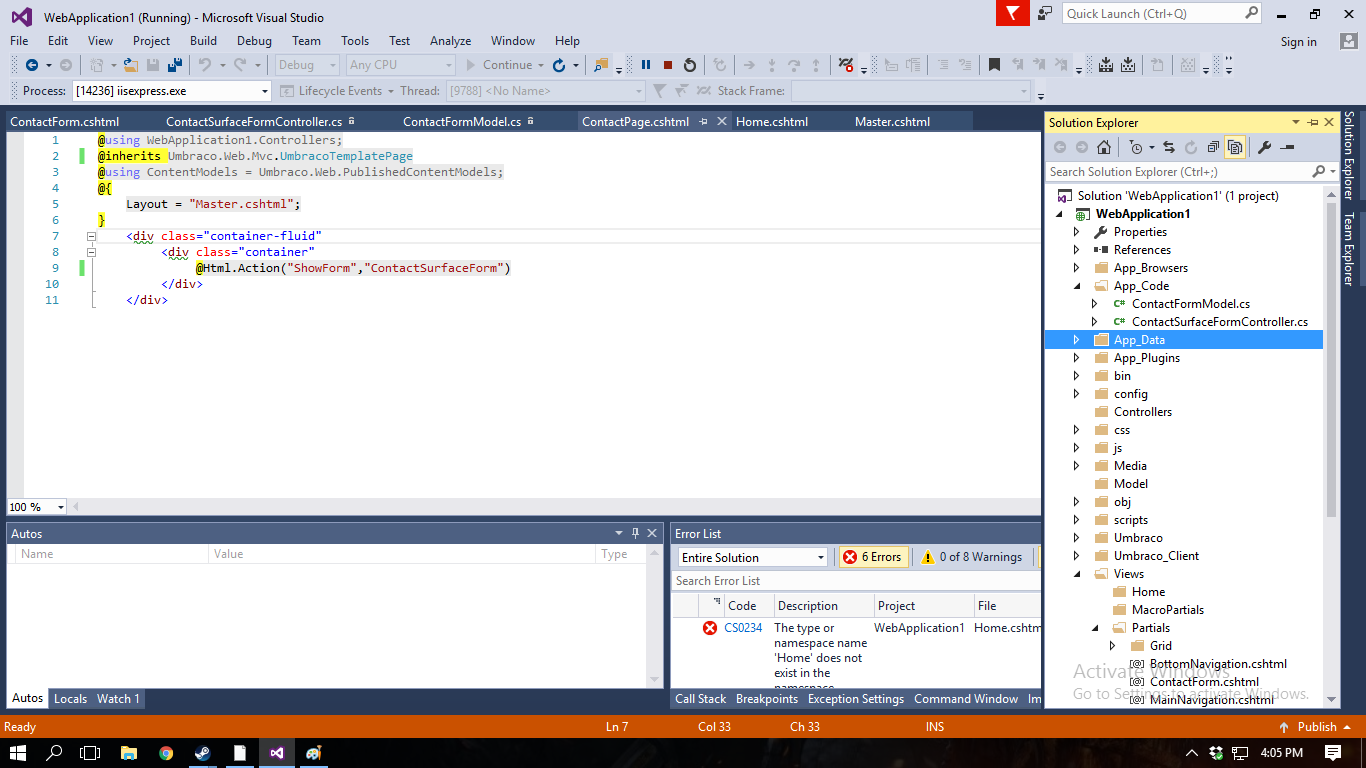
Task: Expand the App_Data folder node
Action: (x=1076, y=340)
